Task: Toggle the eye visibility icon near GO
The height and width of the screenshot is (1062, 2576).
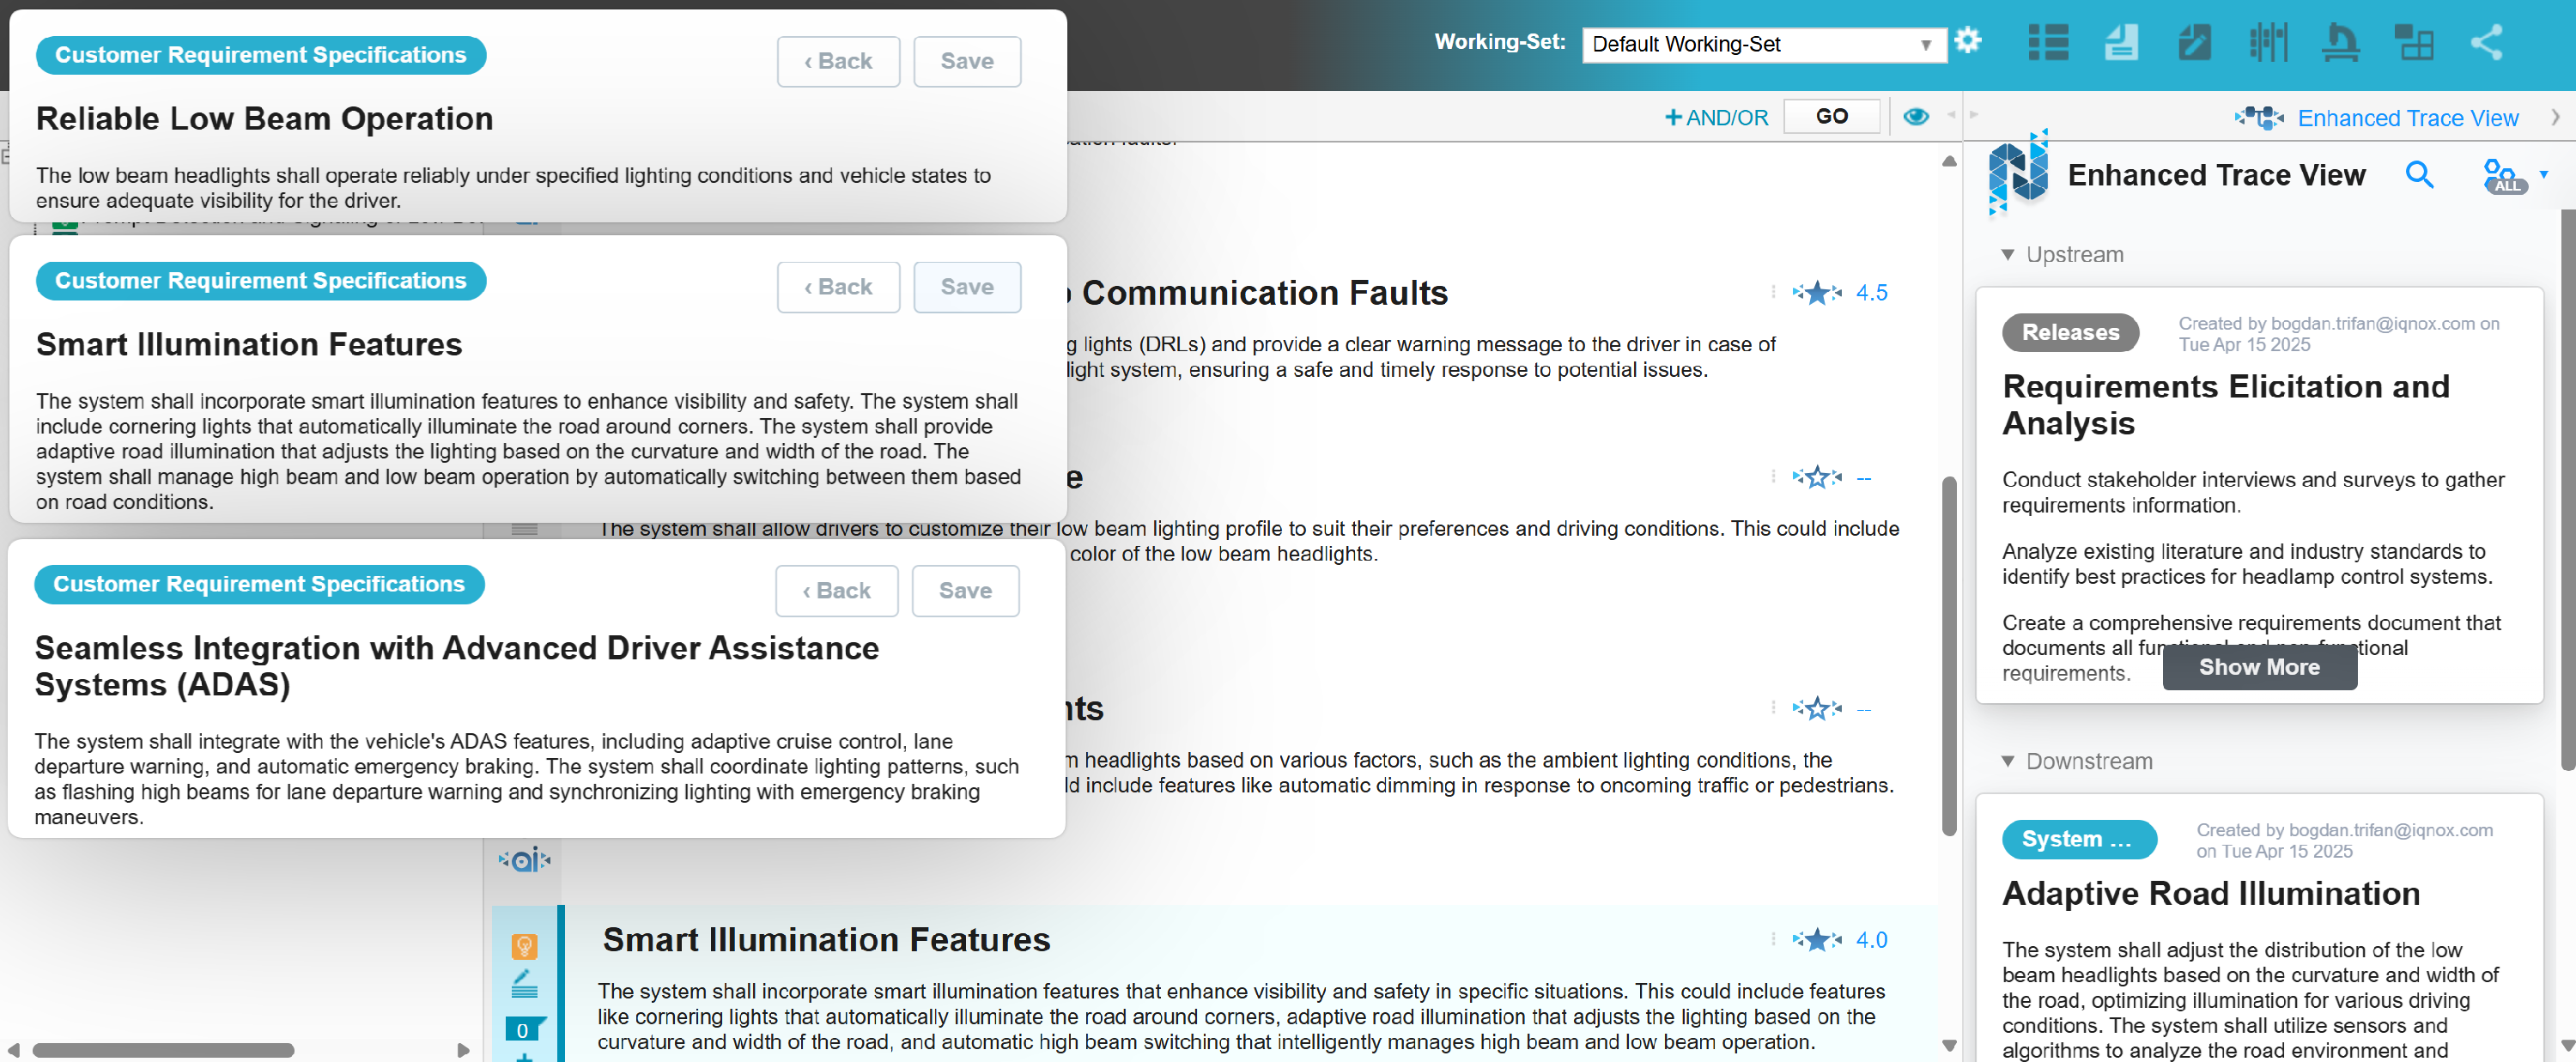Action: click(1915, 117)
